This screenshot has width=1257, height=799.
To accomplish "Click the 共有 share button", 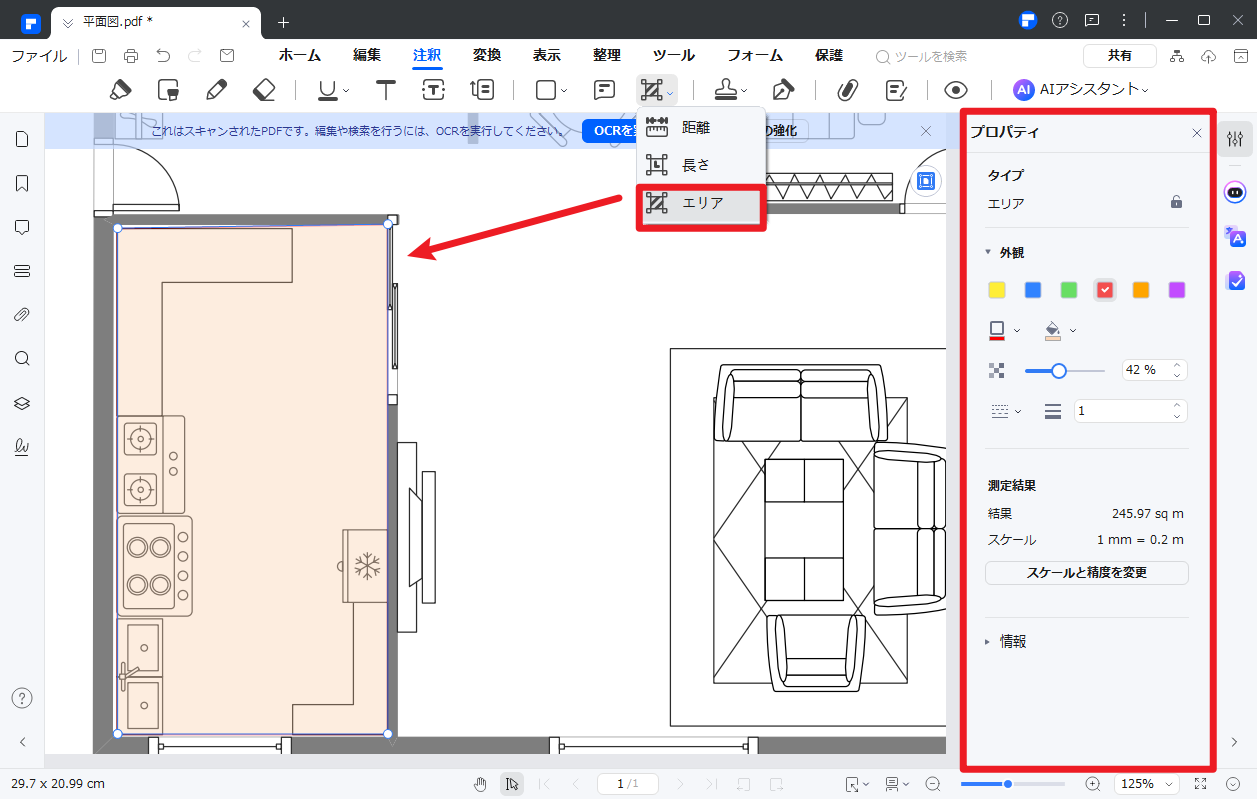I will tap(1119, 56).
